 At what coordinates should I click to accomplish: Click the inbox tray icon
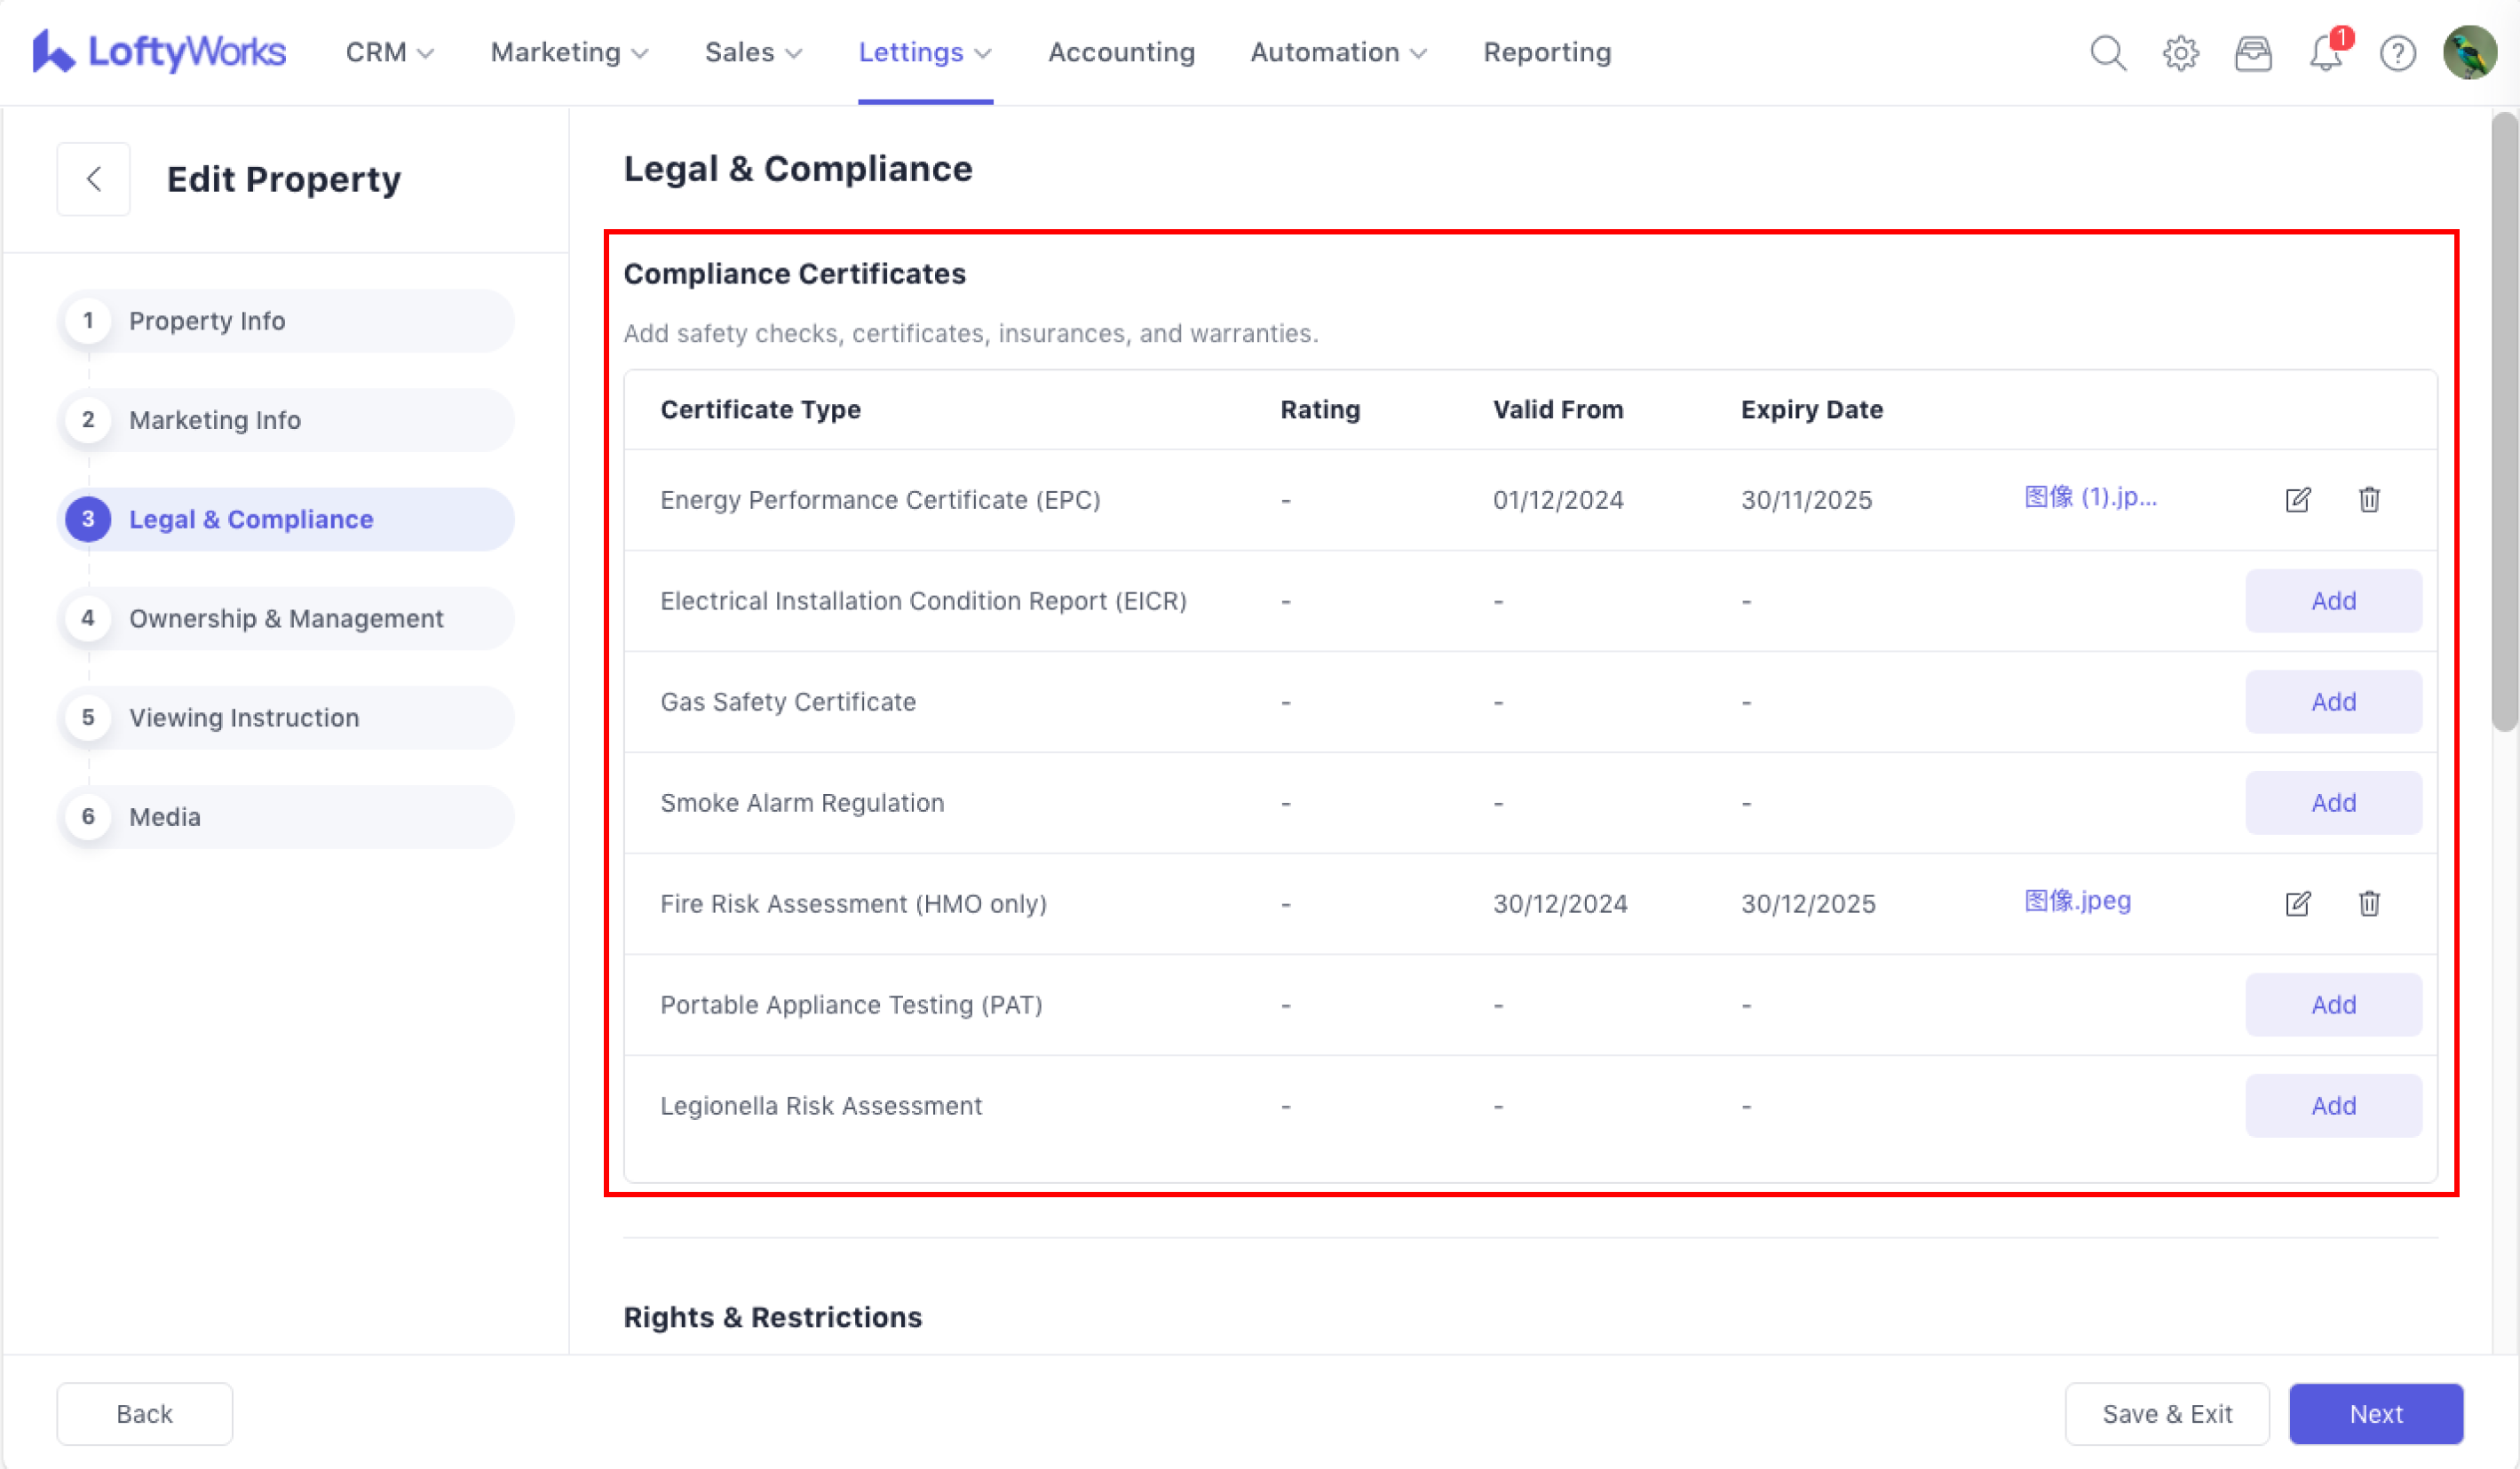click(x=2253, y=52)
